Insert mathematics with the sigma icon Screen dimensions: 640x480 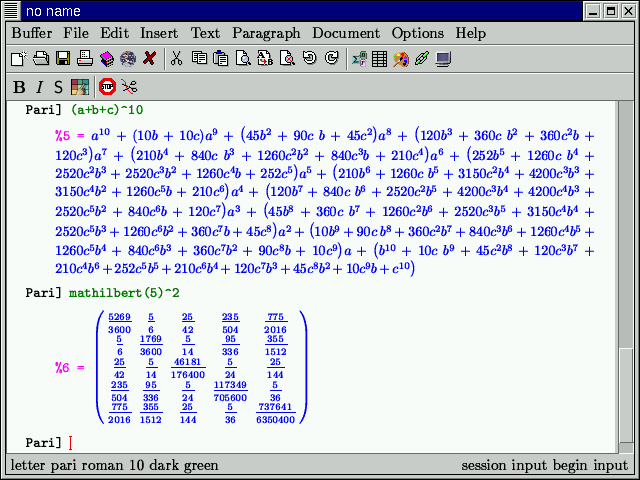pos(359,59)
